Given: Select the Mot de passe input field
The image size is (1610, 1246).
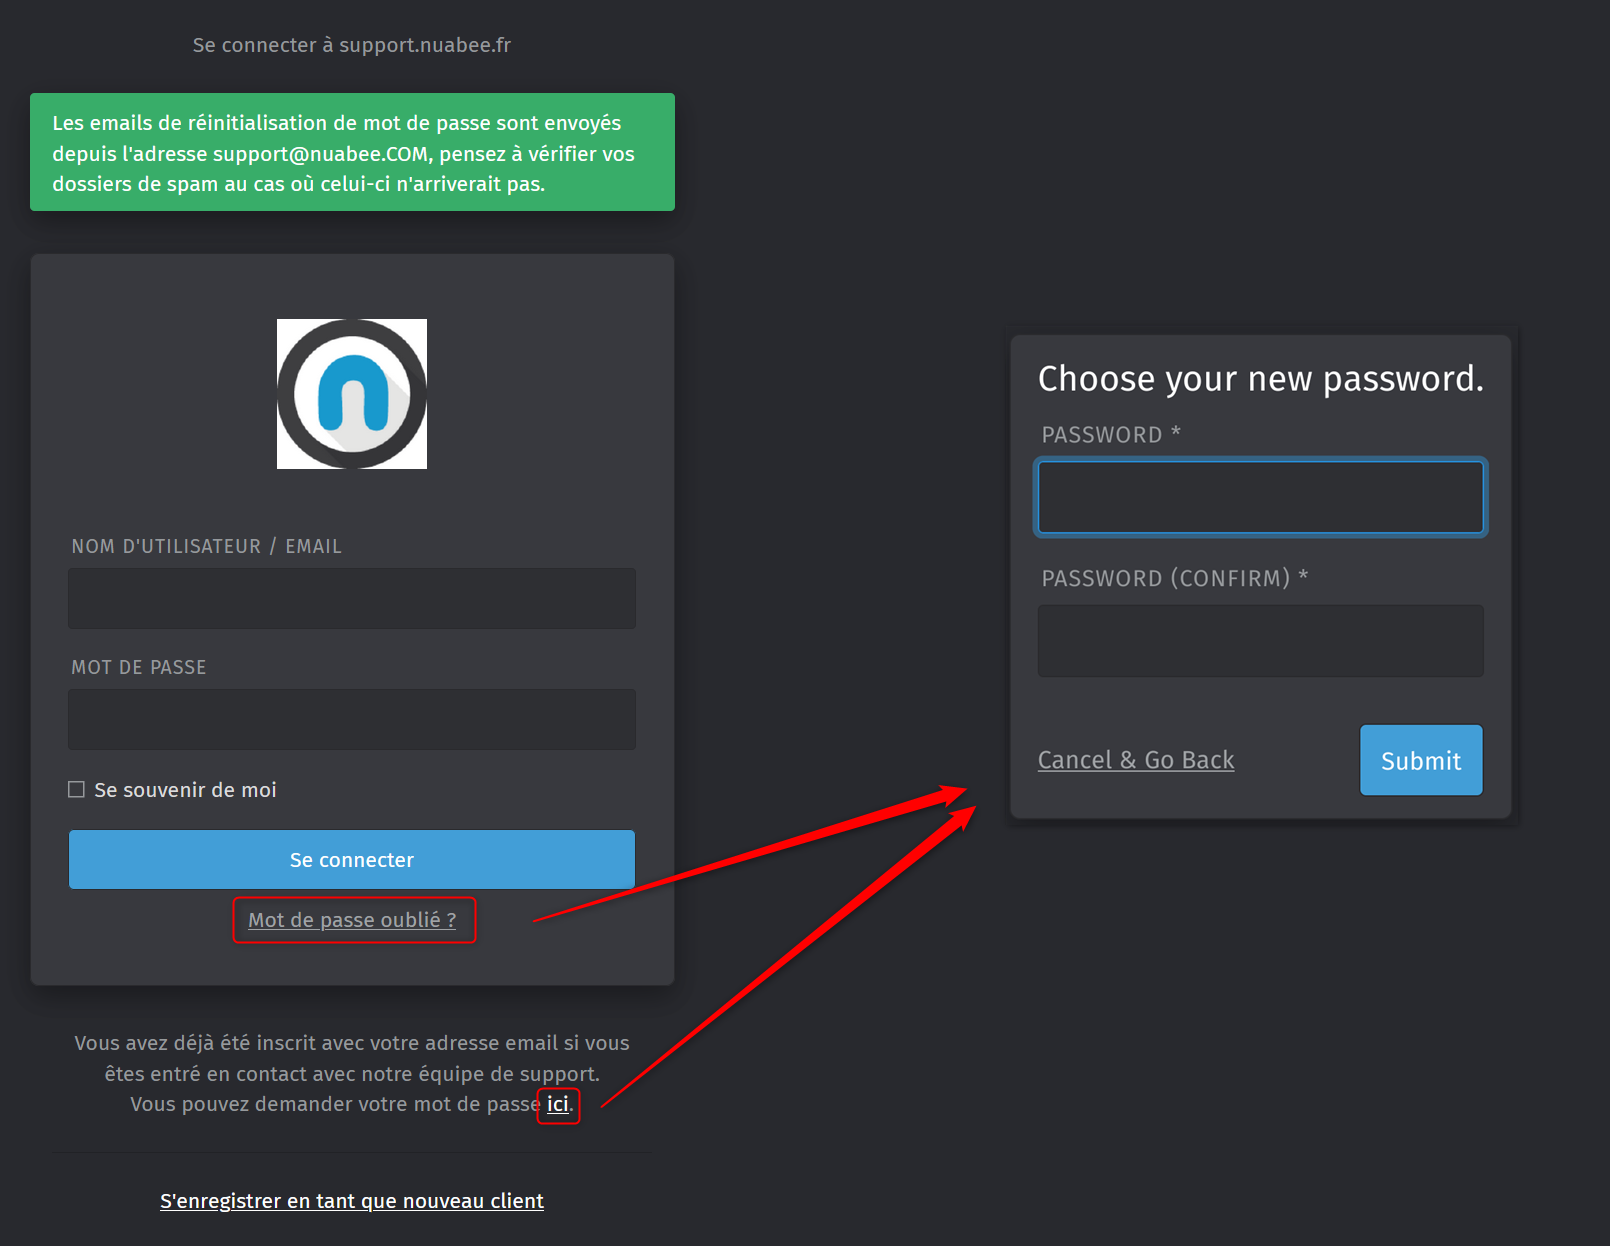Looking at the screenshot, I should (352, 719).
